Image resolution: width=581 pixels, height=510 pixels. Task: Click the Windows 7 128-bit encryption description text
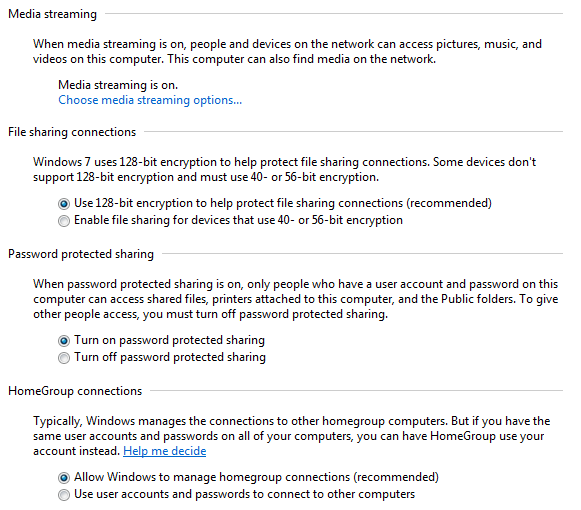point(285,169)
